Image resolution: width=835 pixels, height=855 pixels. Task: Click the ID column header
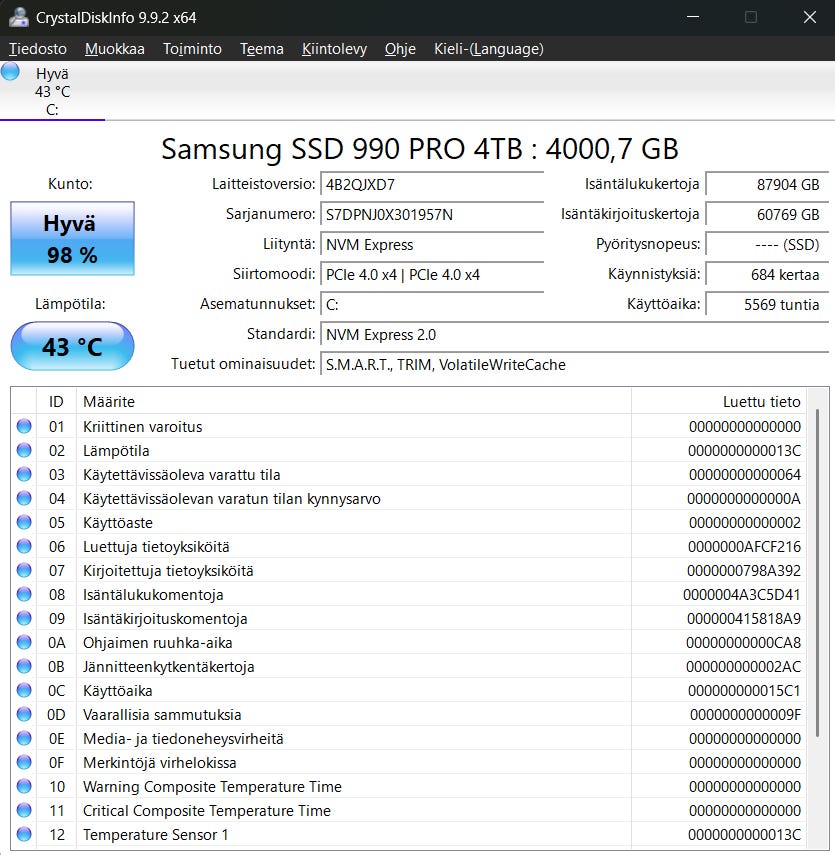(x=56, y=401)
